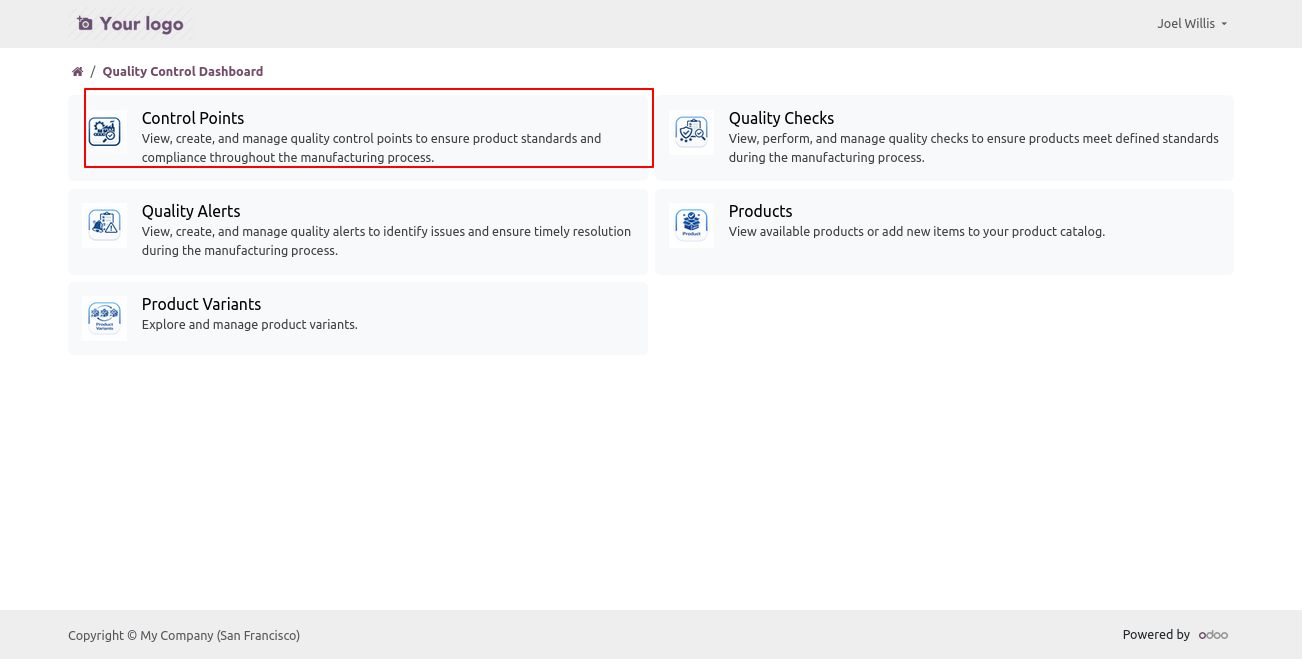Screen dimensions: 1303x659
Task: Open the Product Variants title link
Action: (201, 304)
